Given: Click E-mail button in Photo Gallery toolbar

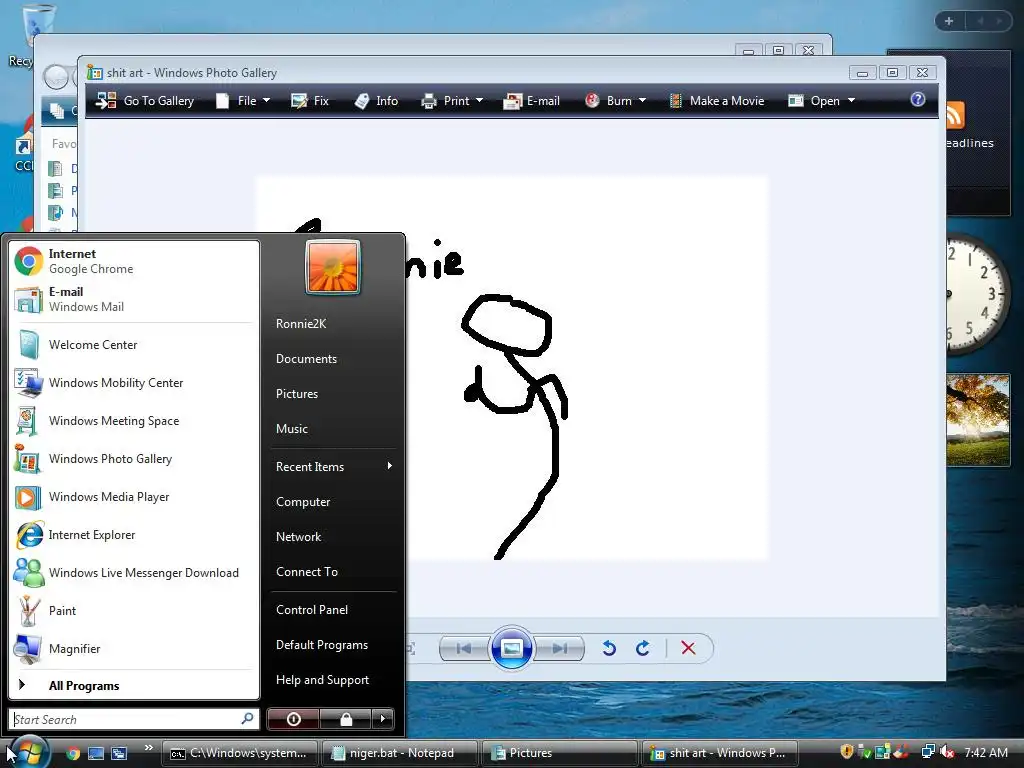Looking at the screenshot, I should (532, 101).
